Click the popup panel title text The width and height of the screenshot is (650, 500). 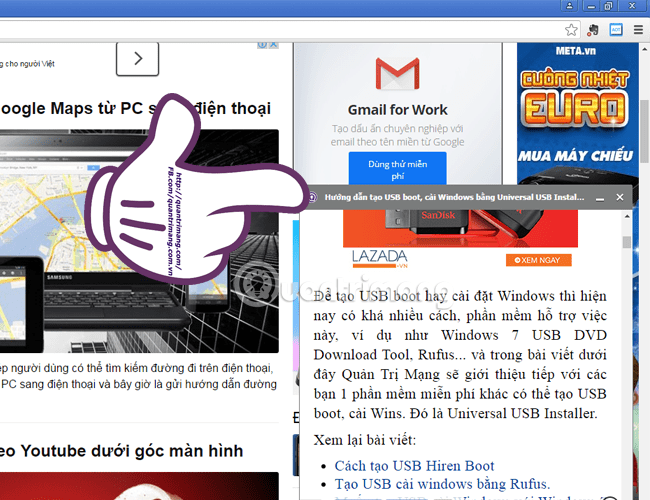coord(454,197)
